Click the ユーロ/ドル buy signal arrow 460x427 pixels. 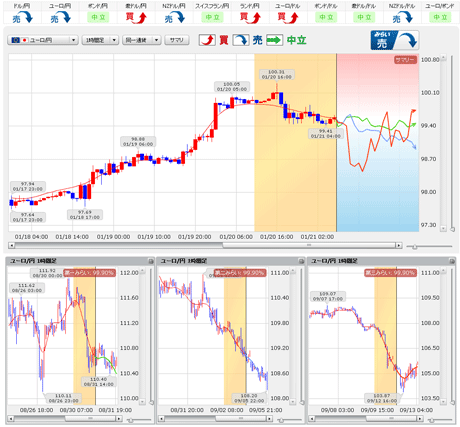(288, 17)
